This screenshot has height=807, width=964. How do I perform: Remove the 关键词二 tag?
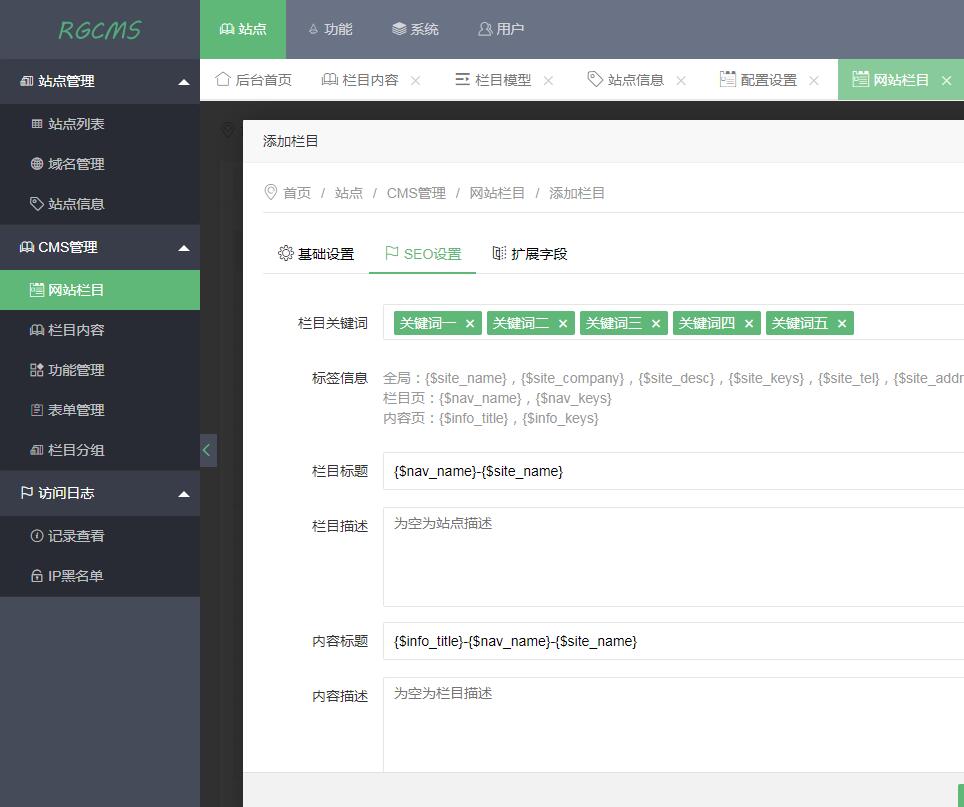(563, 323)
